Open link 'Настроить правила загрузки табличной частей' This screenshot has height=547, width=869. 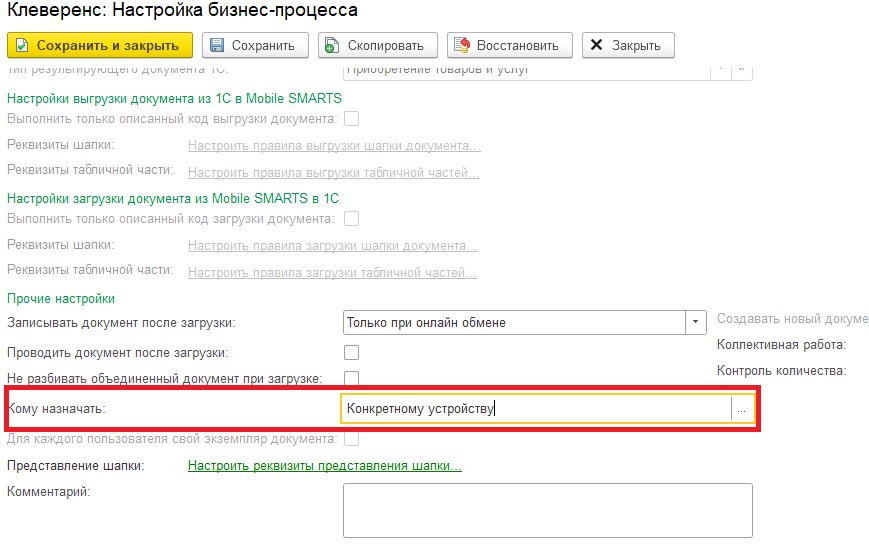click(332, 273)
